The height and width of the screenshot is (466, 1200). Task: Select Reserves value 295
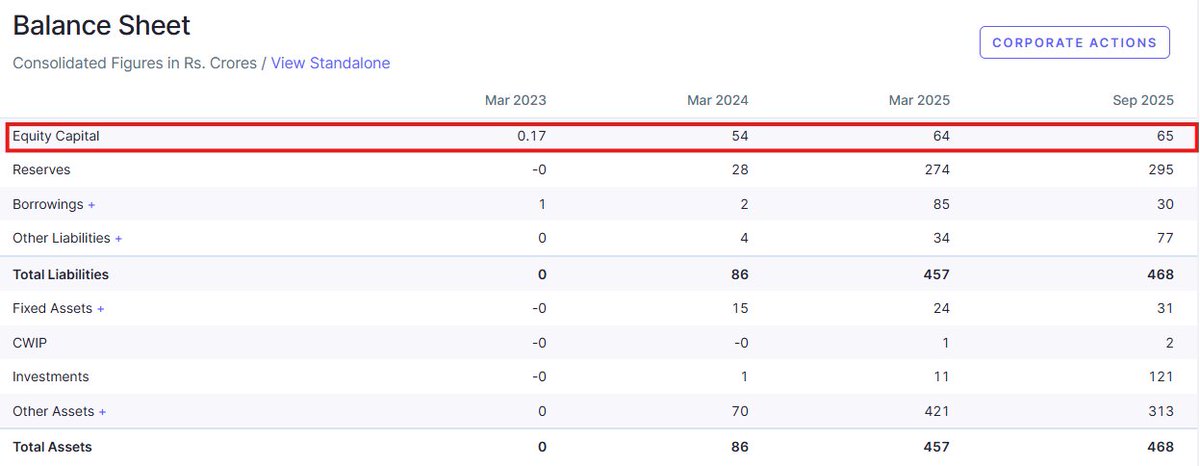click(x=1161, y=170)
